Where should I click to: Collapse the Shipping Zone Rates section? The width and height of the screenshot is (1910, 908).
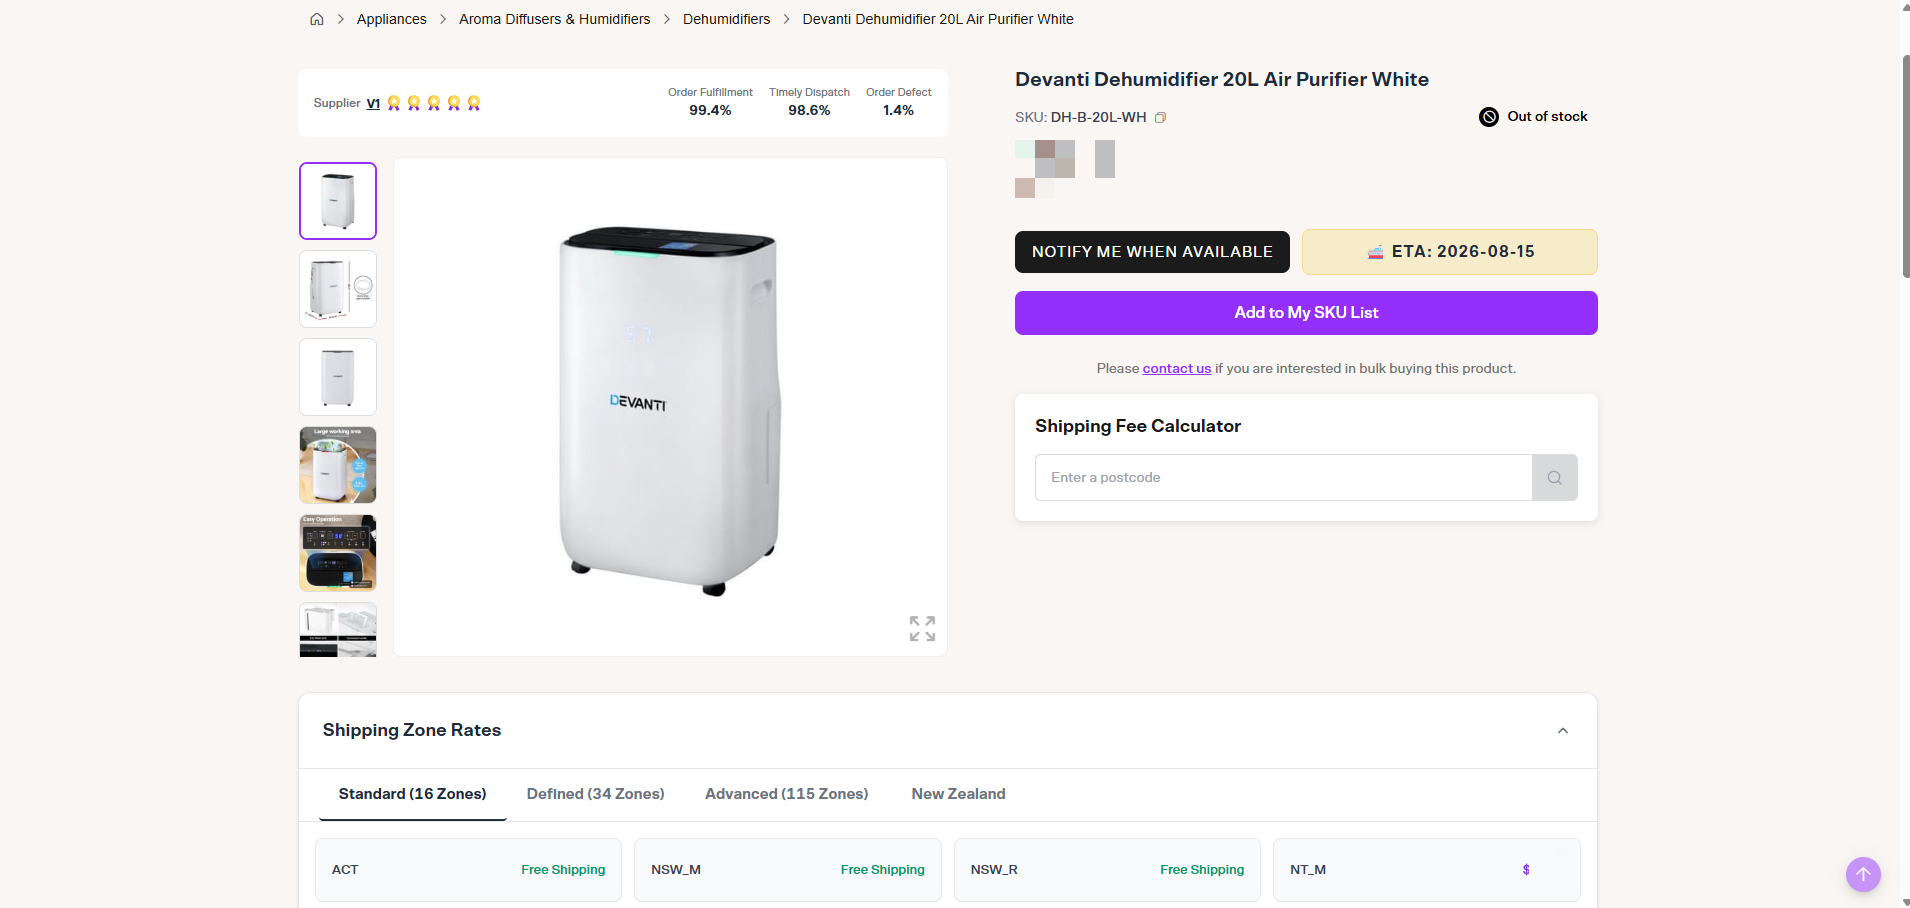pyautogui.click(x=1563, y=731)
